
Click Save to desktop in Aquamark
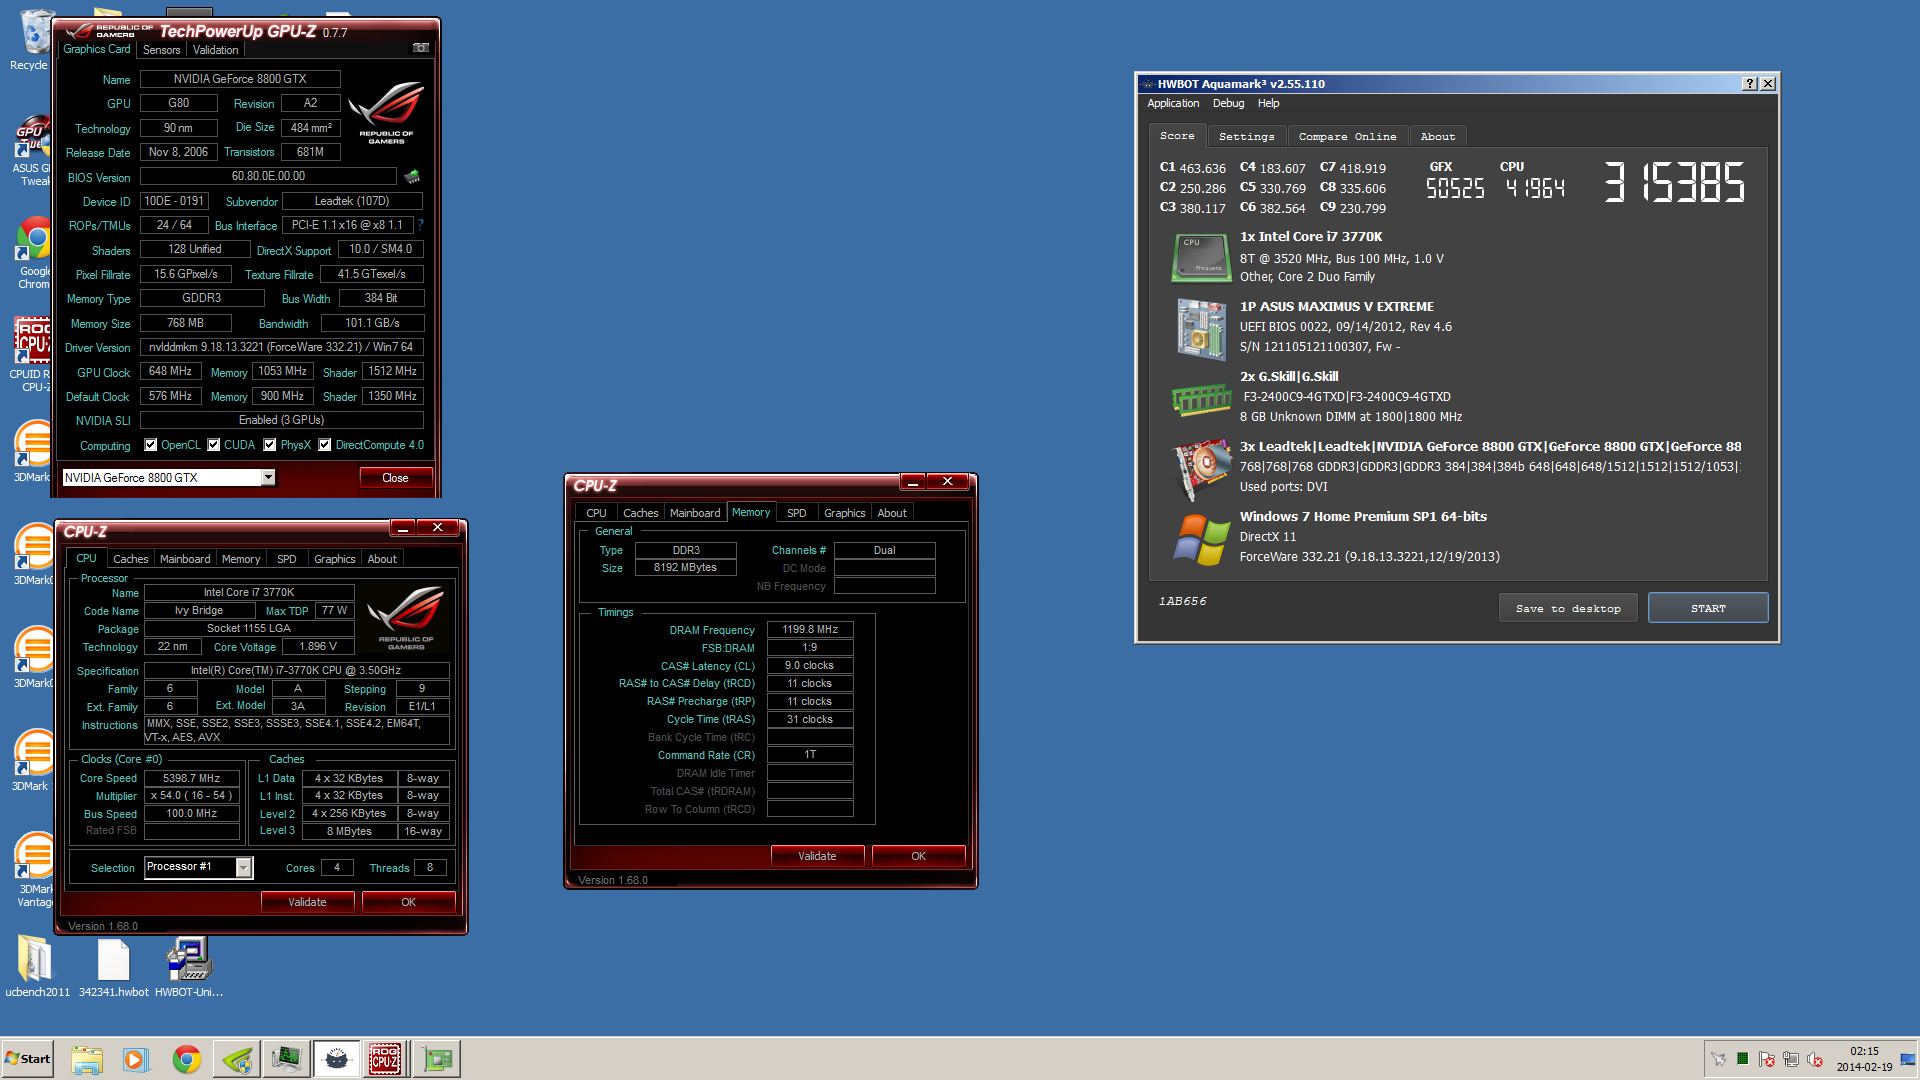pos(1568,608)
